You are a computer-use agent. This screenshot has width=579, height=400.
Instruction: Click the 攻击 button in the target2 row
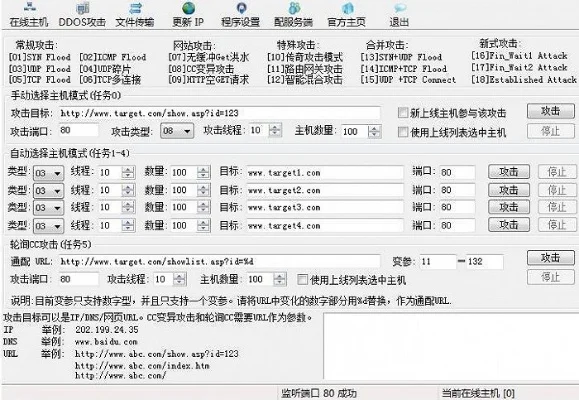click(x=509, y=190)
